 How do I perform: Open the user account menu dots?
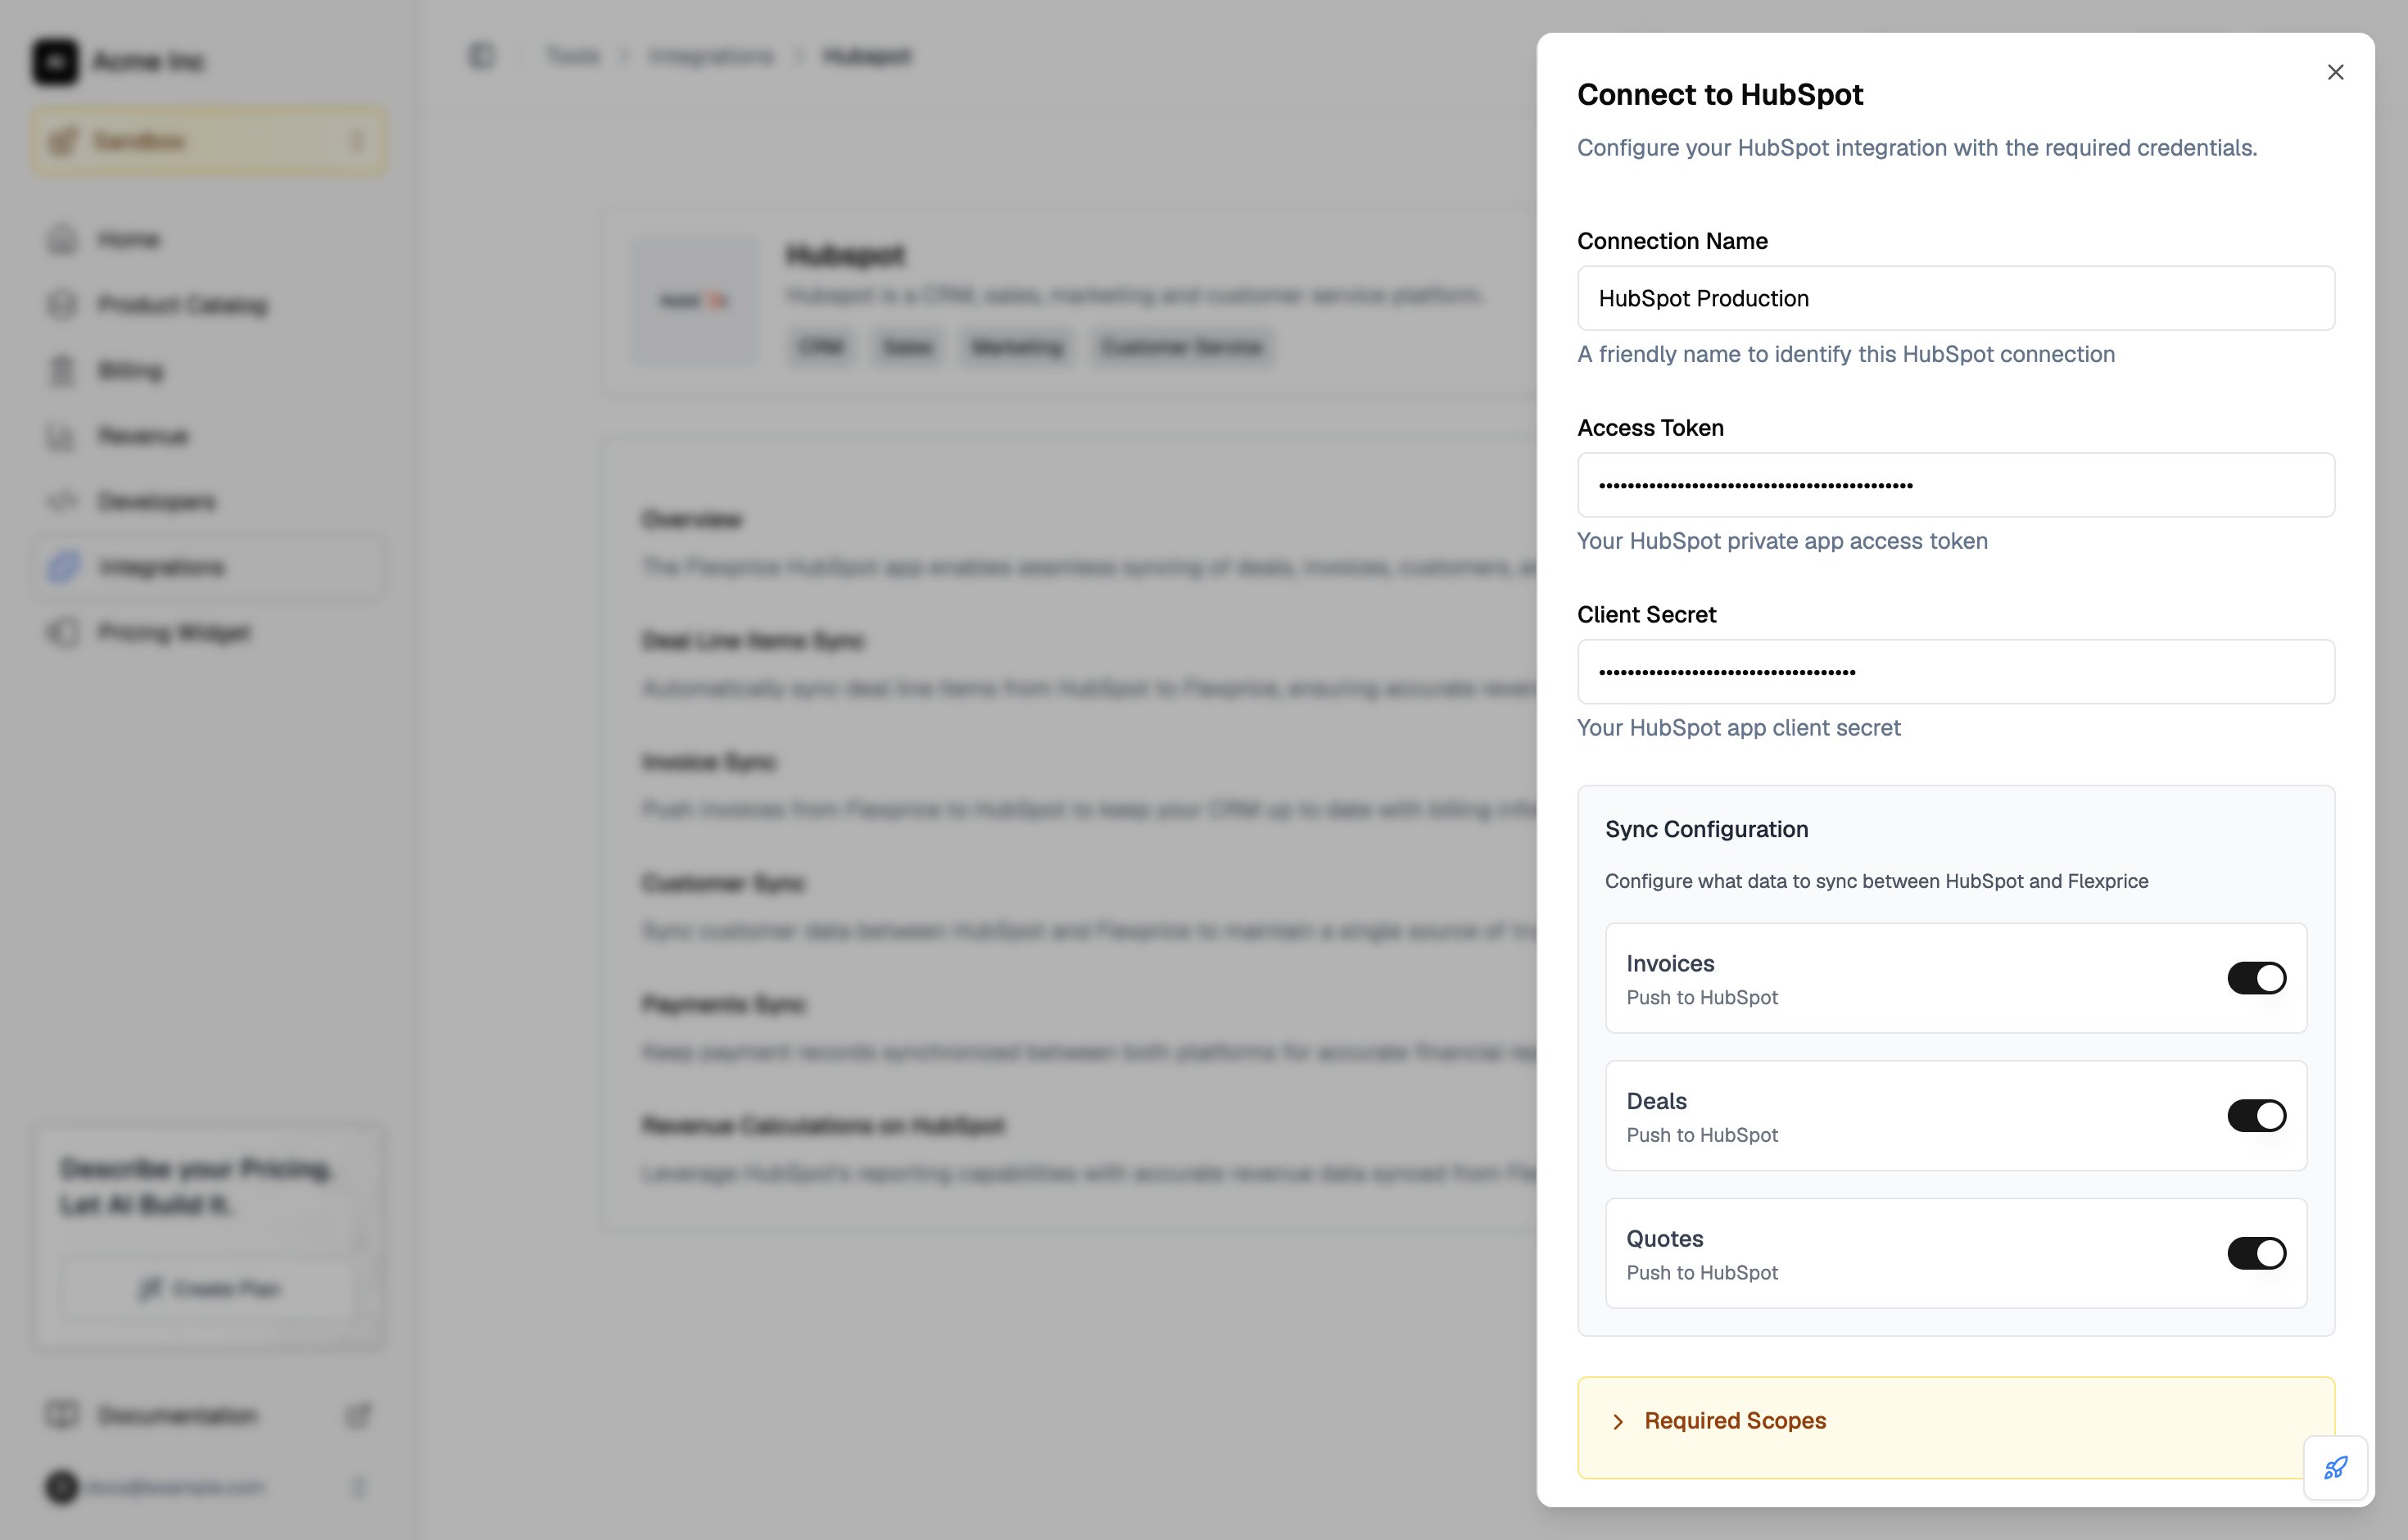358,1488
